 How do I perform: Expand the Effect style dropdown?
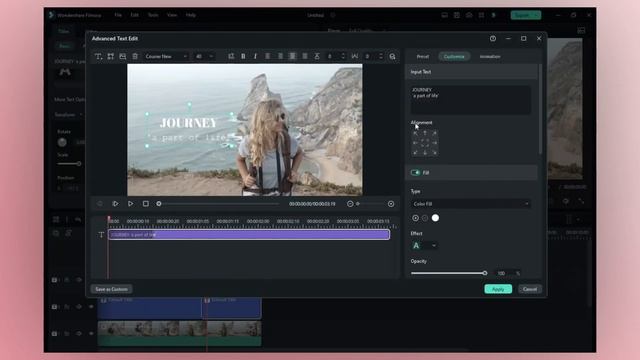pyautogui.click(x=434, y=245)
